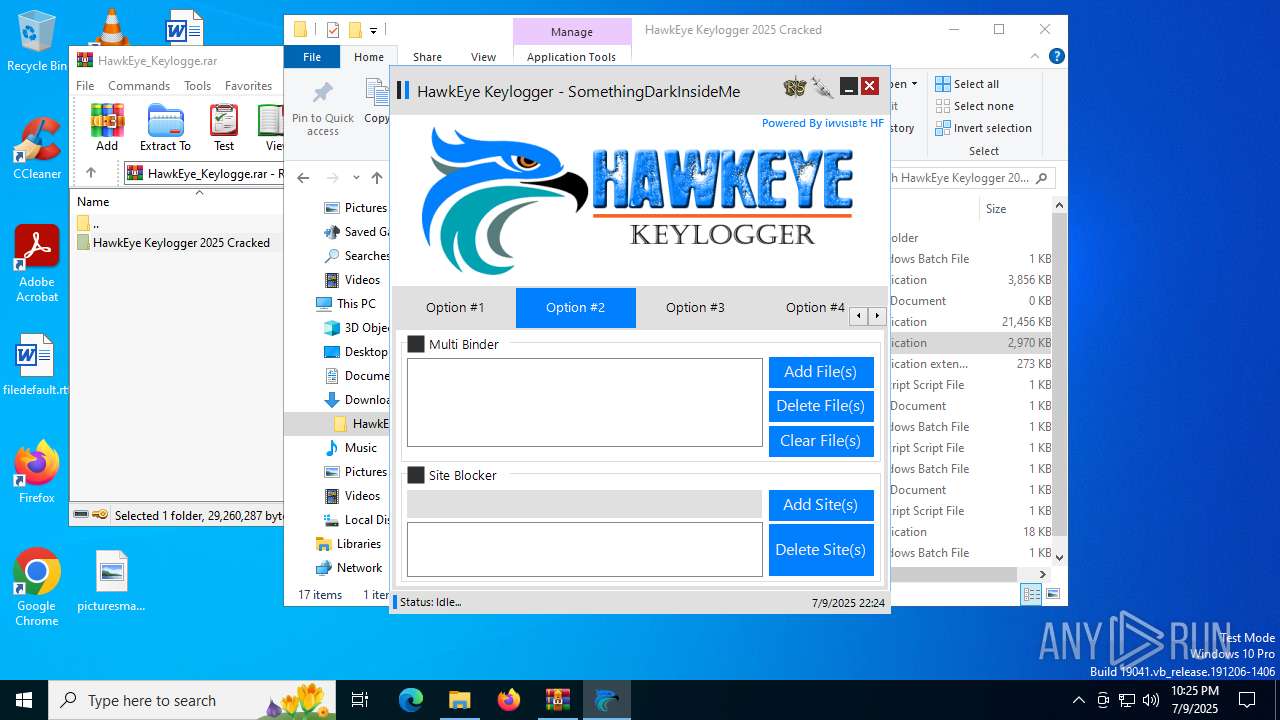Open Firefox desktop shortcut
1280x720 pixels.
coord(37,472)
